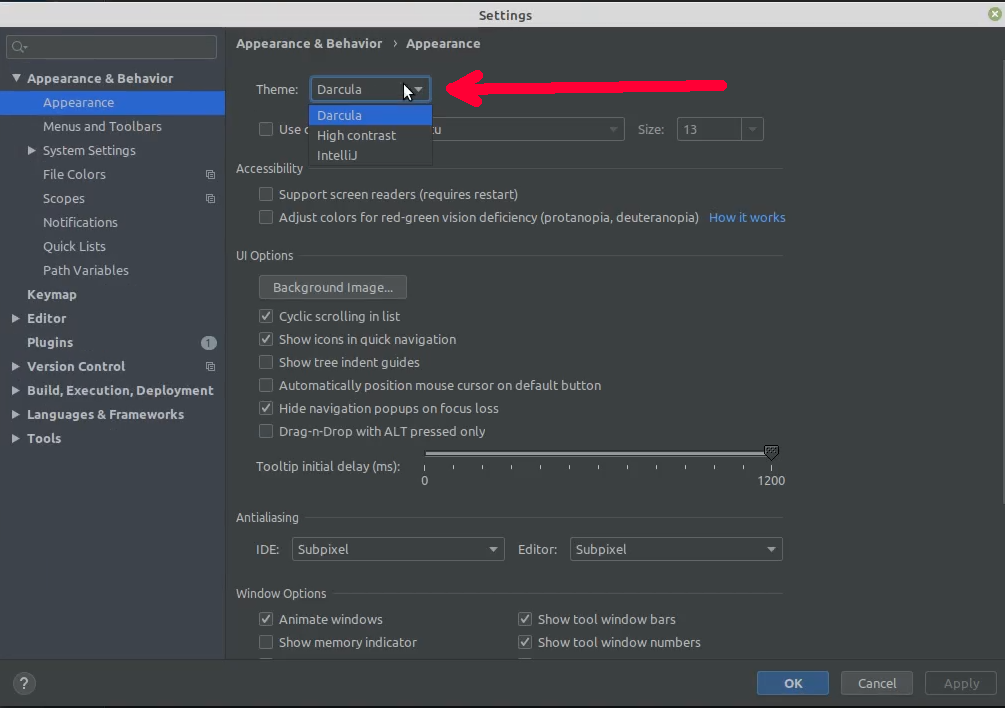Click the Cancel button
Image resolution: width=1005 pixels, height=708 pixels.
click(877, 683)
